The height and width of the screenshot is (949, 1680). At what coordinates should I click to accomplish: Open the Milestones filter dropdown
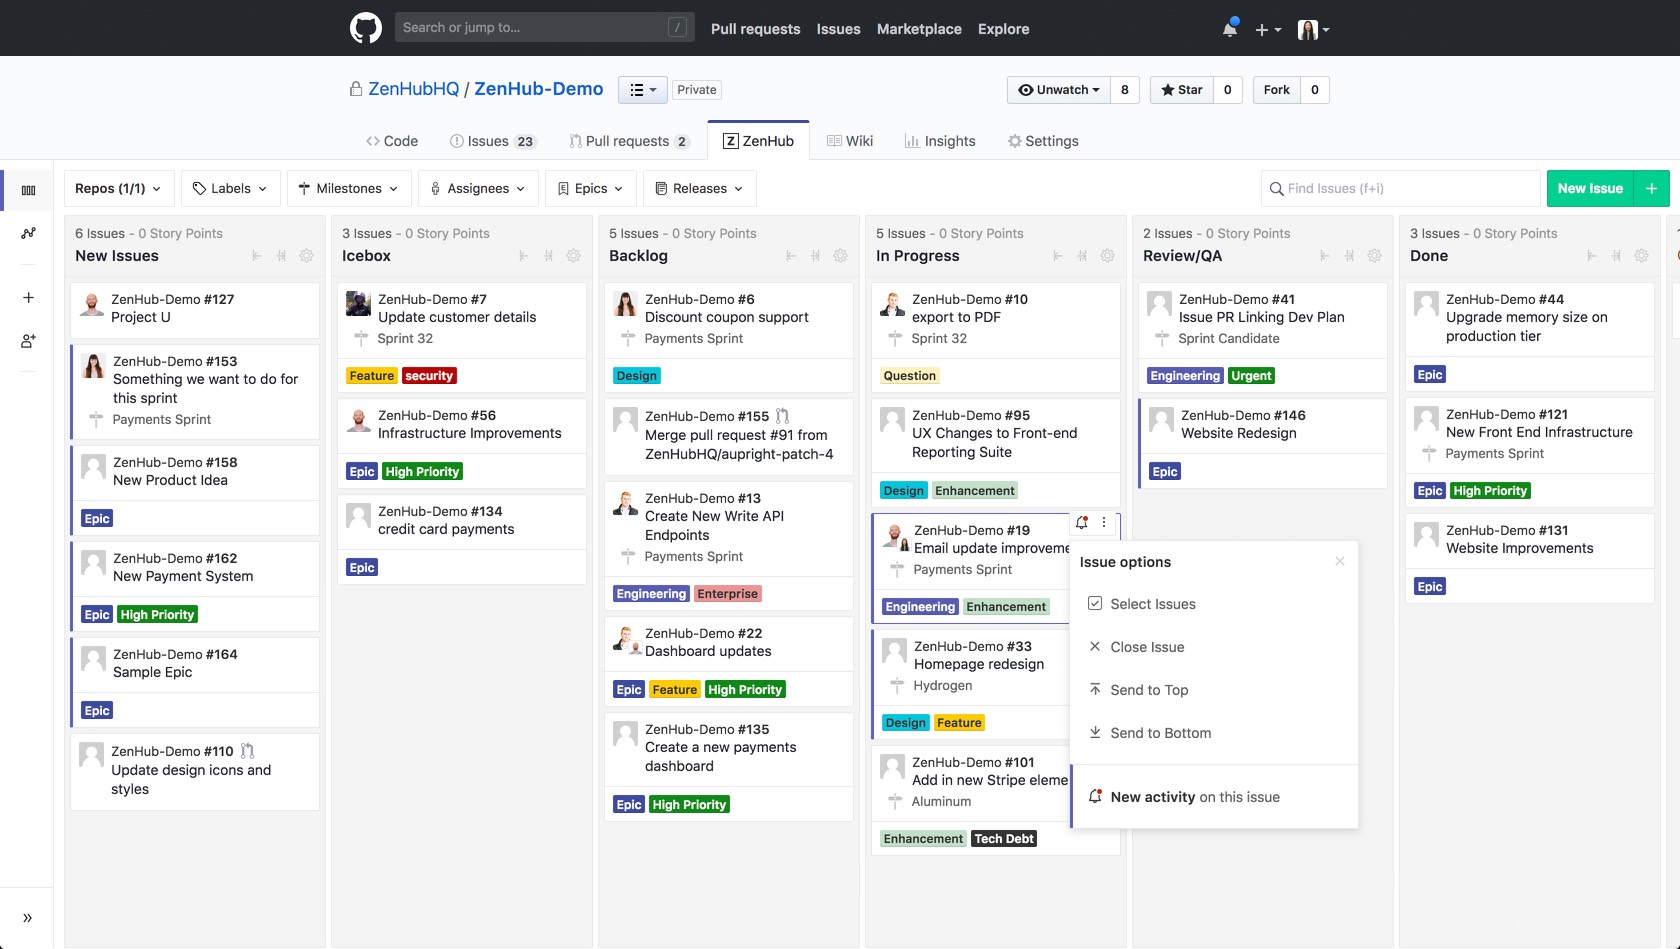point(348,188)
